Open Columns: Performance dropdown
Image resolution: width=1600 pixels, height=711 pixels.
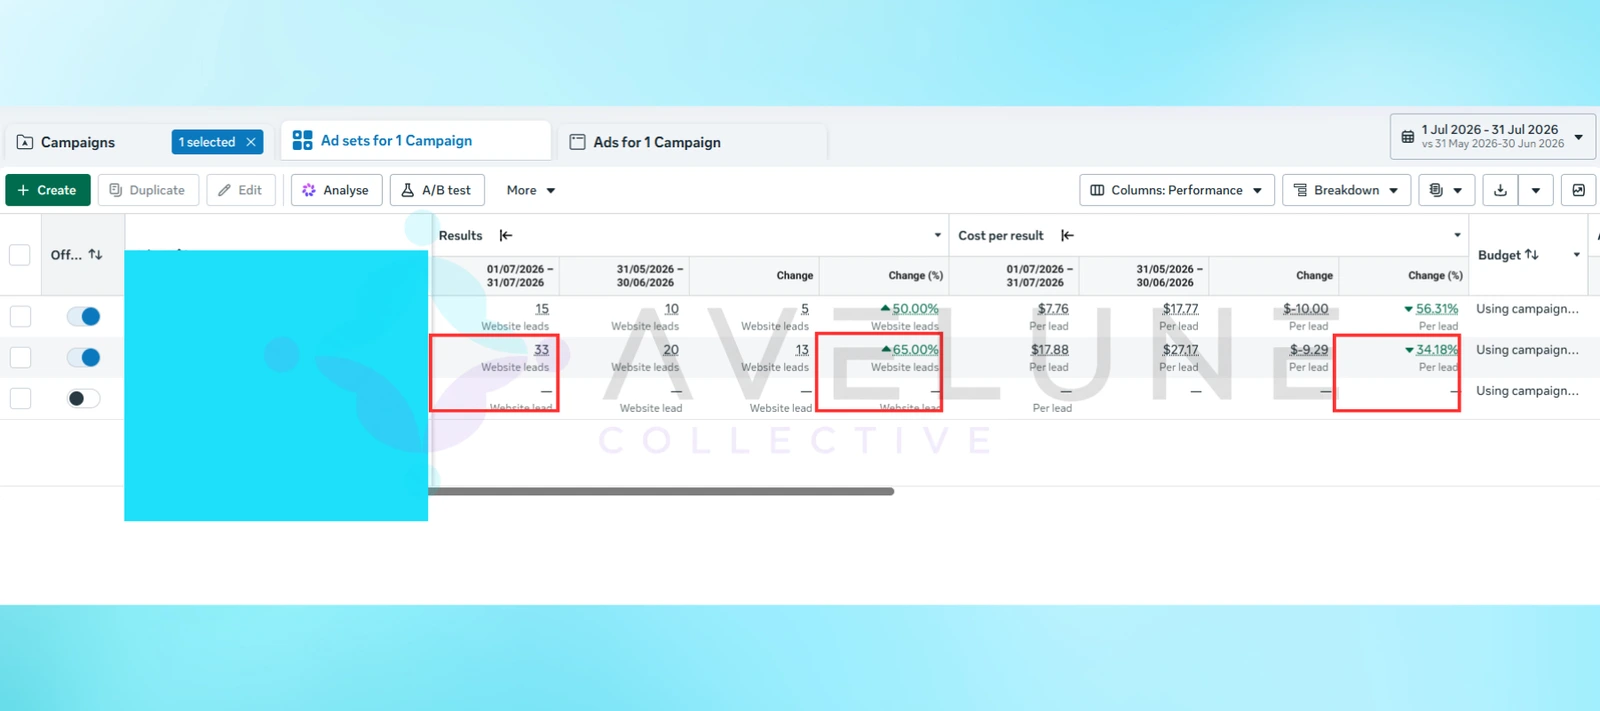click(x=1177, y=190)
